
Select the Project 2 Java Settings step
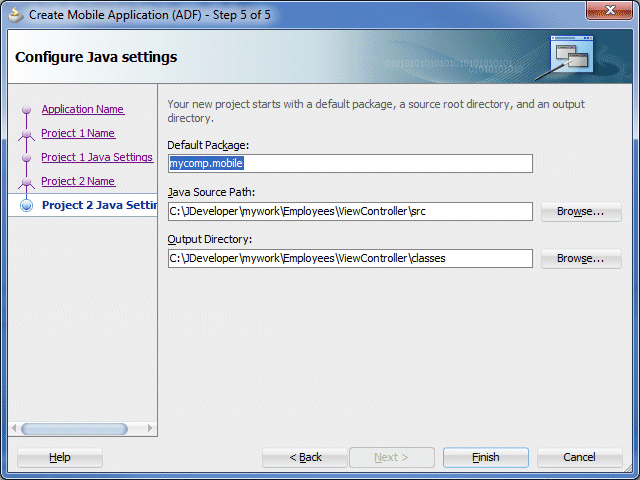coord(99,205)
